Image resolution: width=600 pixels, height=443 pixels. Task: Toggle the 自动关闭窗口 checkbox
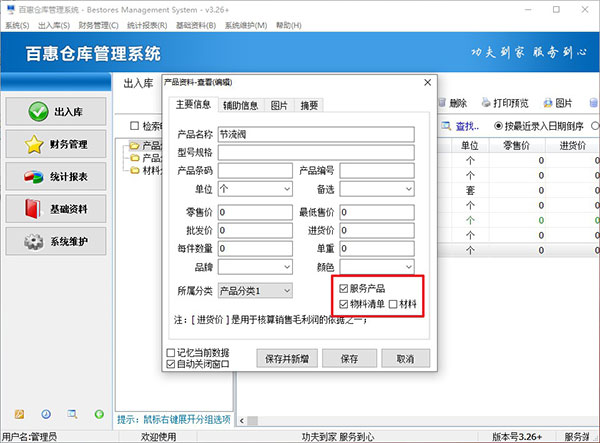coord(171,364)
